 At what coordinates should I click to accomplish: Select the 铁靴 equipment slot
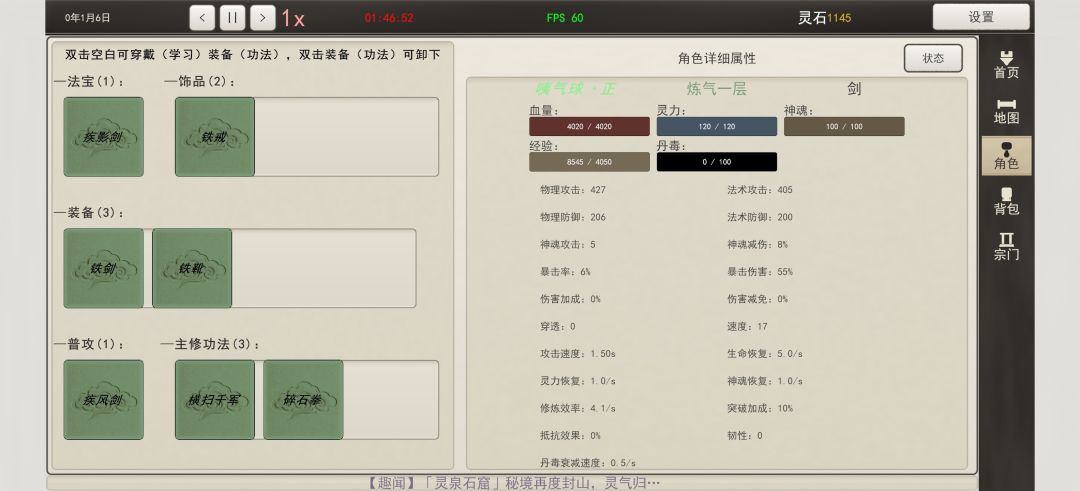click(x=192, y=268)
